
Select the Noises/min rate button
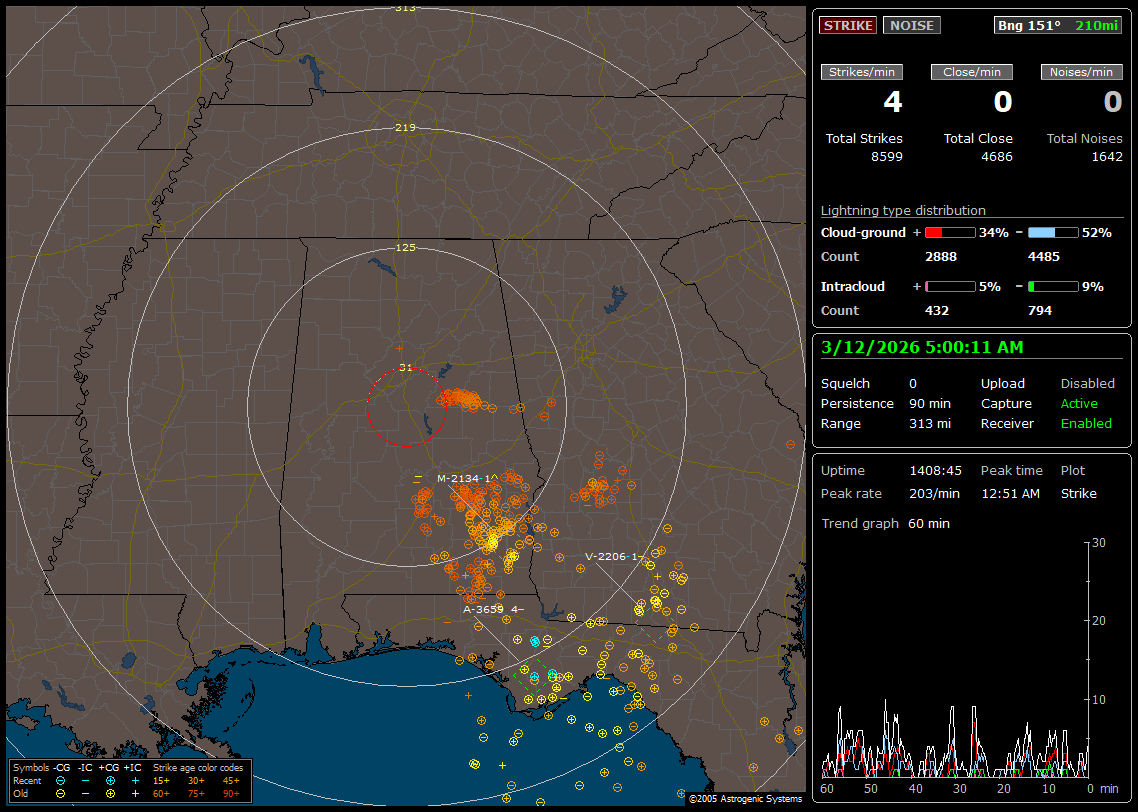1082,72
